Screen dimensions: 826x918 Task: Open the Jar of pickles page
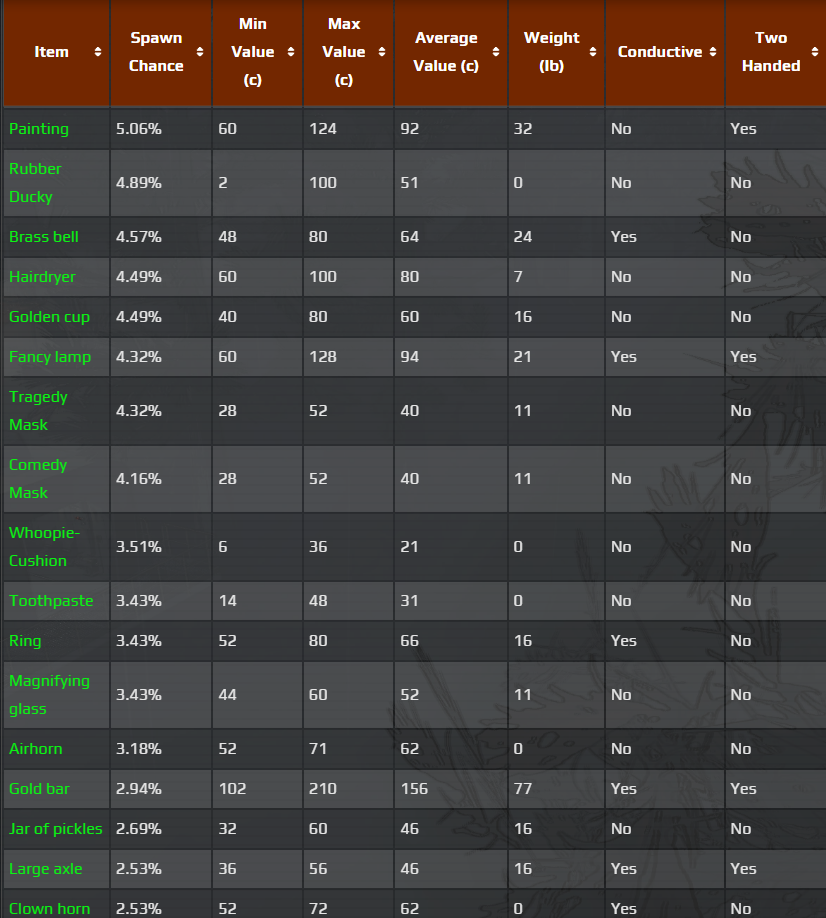point(56,829)
